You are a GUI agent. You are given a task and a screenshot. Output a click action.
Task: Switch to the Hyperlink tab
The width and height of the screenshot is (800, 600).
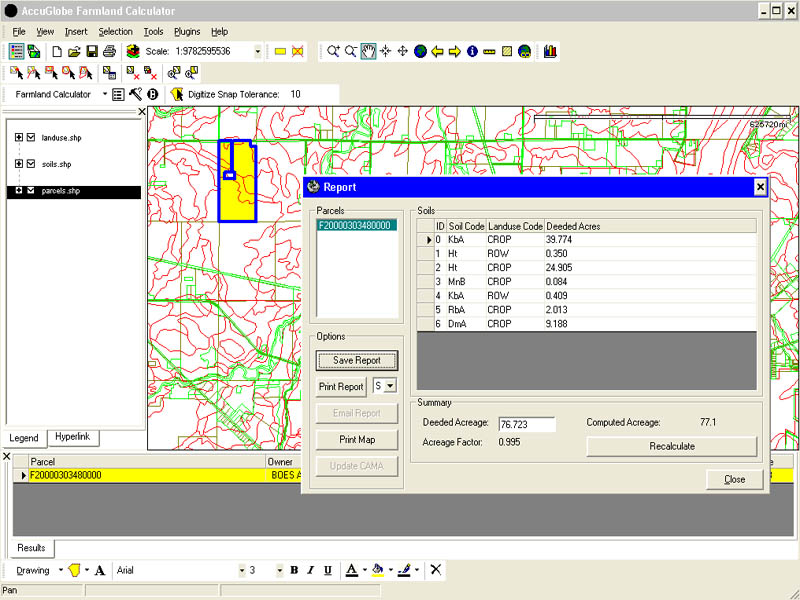pyautogui.click(x=72, y=437)
